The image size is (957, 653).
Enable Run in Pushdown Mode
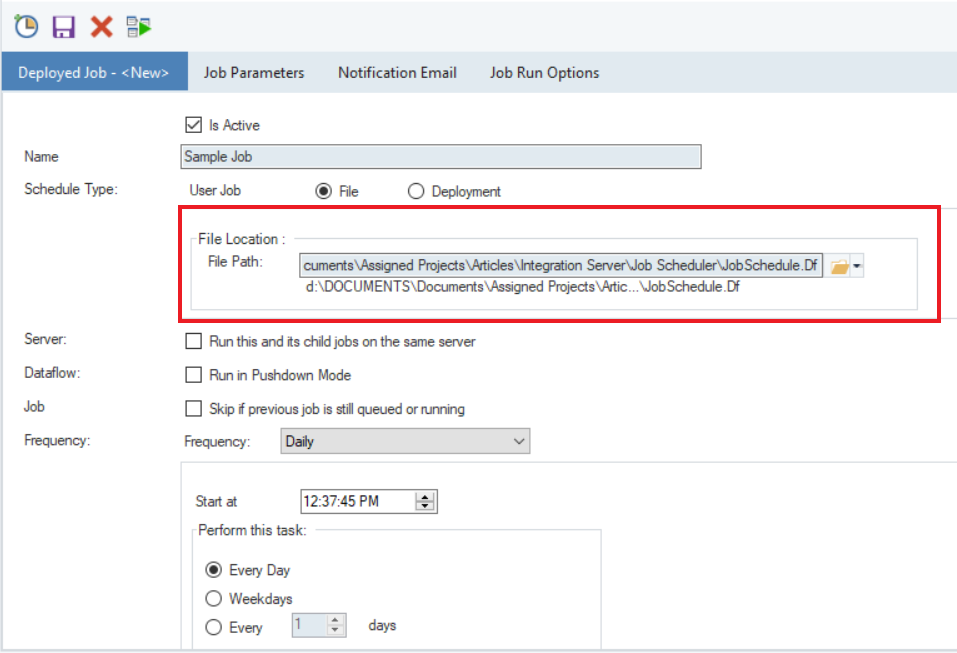(x=194, y=375)
